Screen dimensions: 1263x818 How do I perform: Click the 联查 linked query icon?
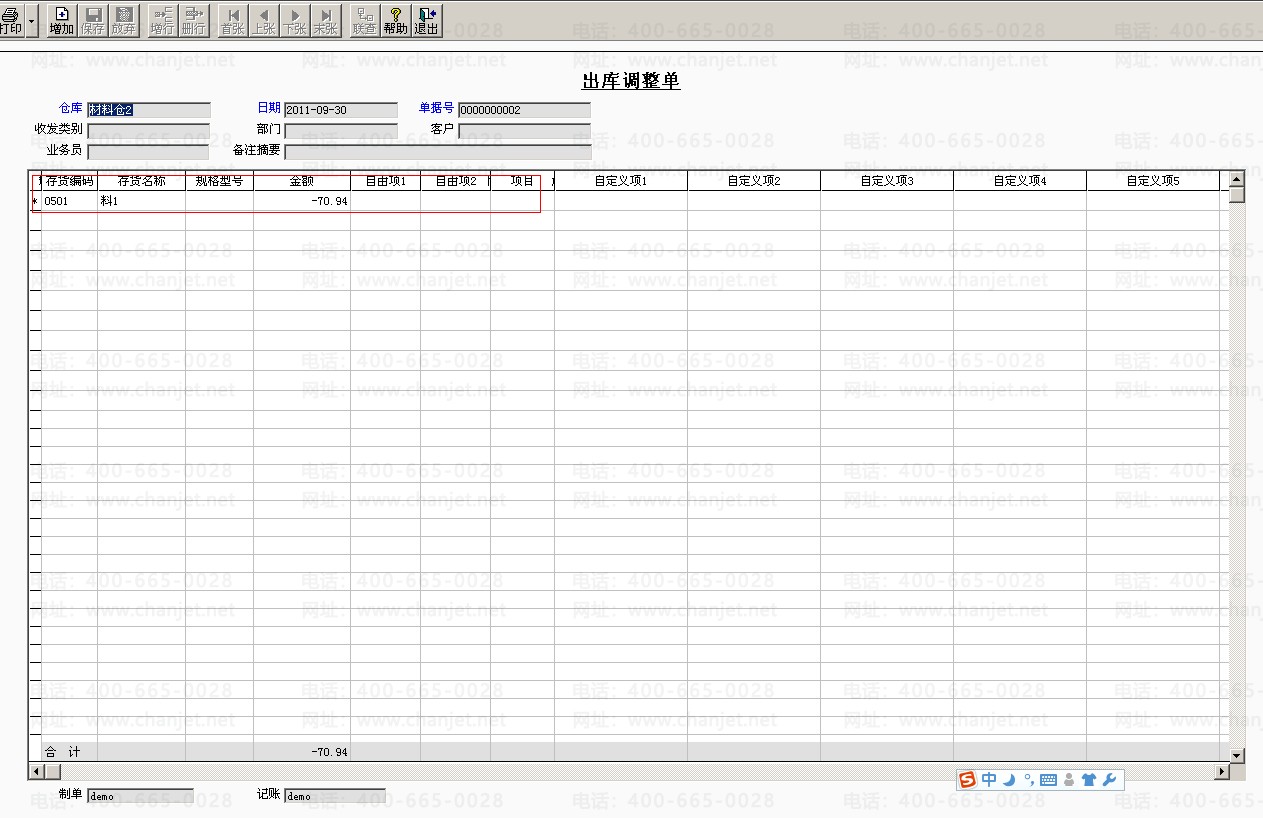tap(365, 20)
